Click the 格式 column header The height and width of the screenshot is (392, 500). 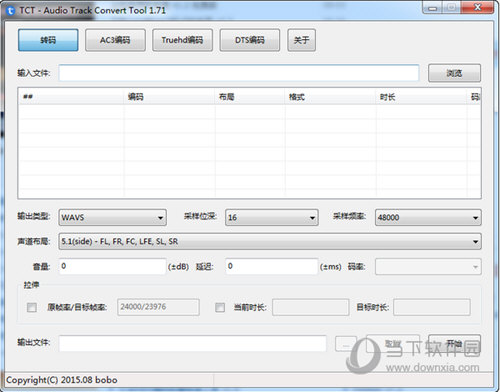(331, 97)
